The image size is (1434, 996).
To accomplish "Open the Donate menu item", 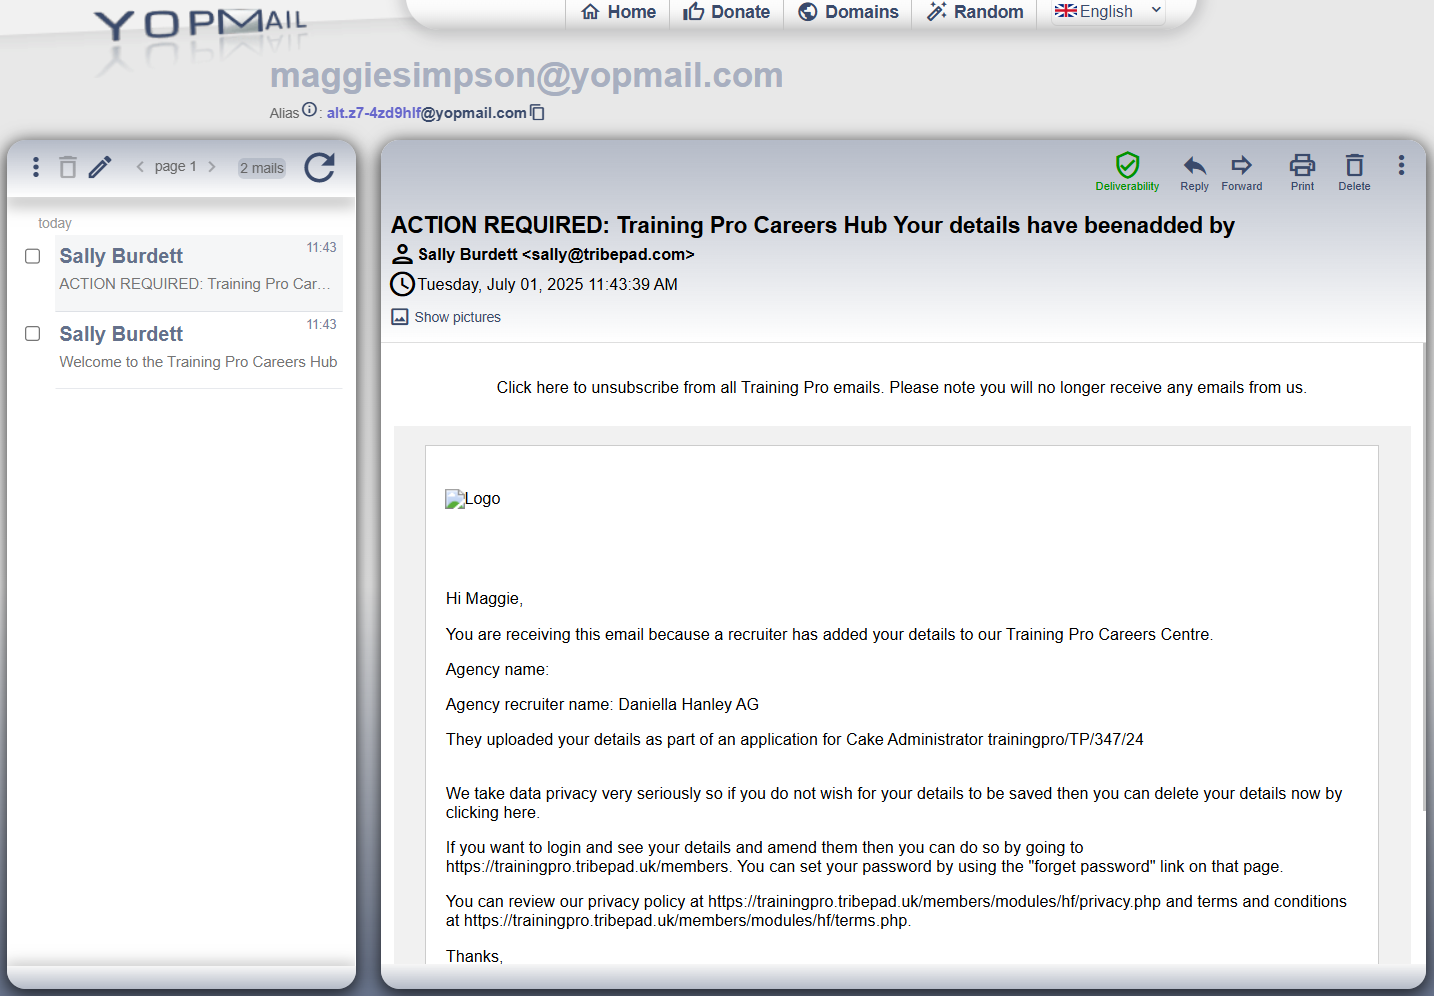I will (x=726, y=12).
